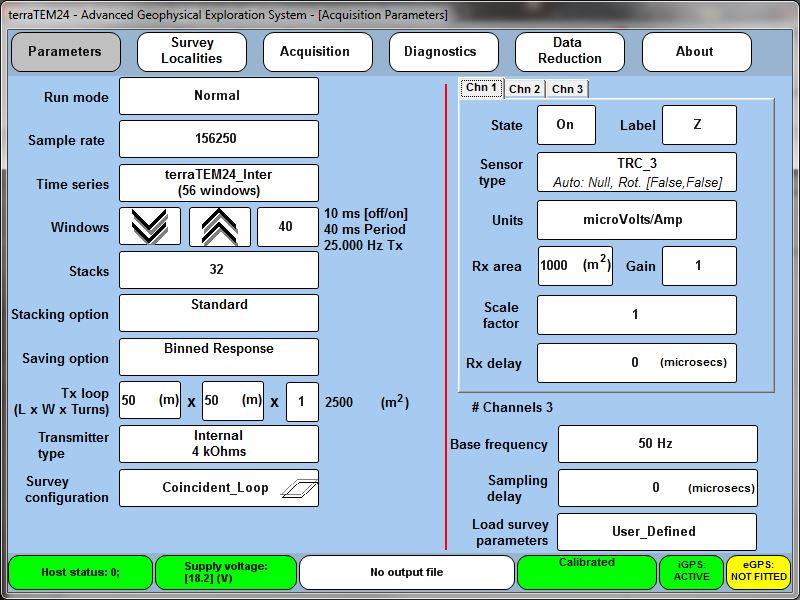Change Transmitter type Internal 4 kOhms
Viewport: 800px width, 600px height.
point(219,444)
